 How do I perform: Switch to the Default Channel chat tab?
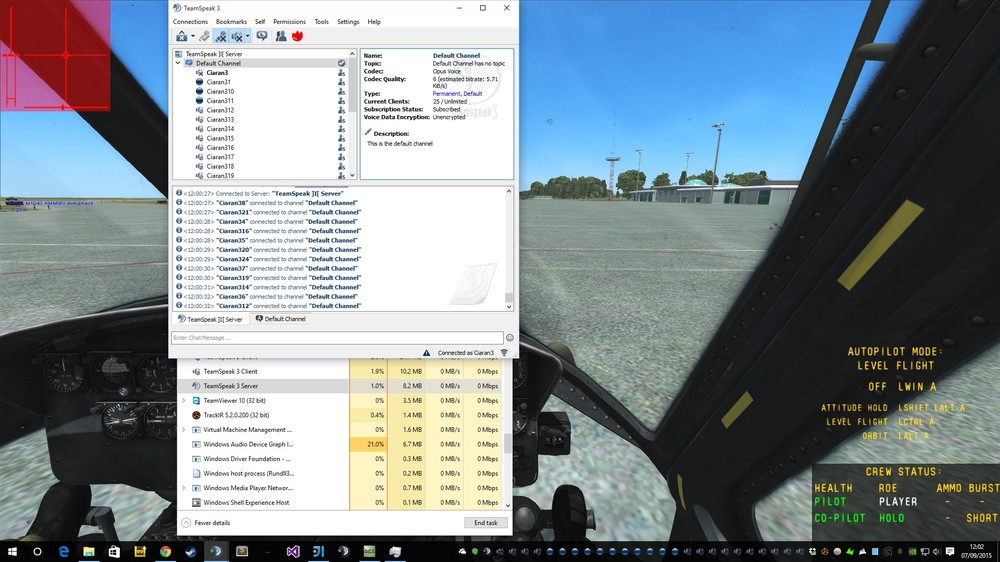tap(281, 319)
